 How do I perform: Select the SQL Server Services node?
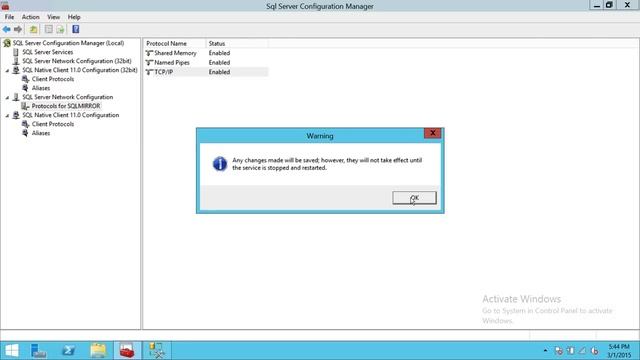47,52
